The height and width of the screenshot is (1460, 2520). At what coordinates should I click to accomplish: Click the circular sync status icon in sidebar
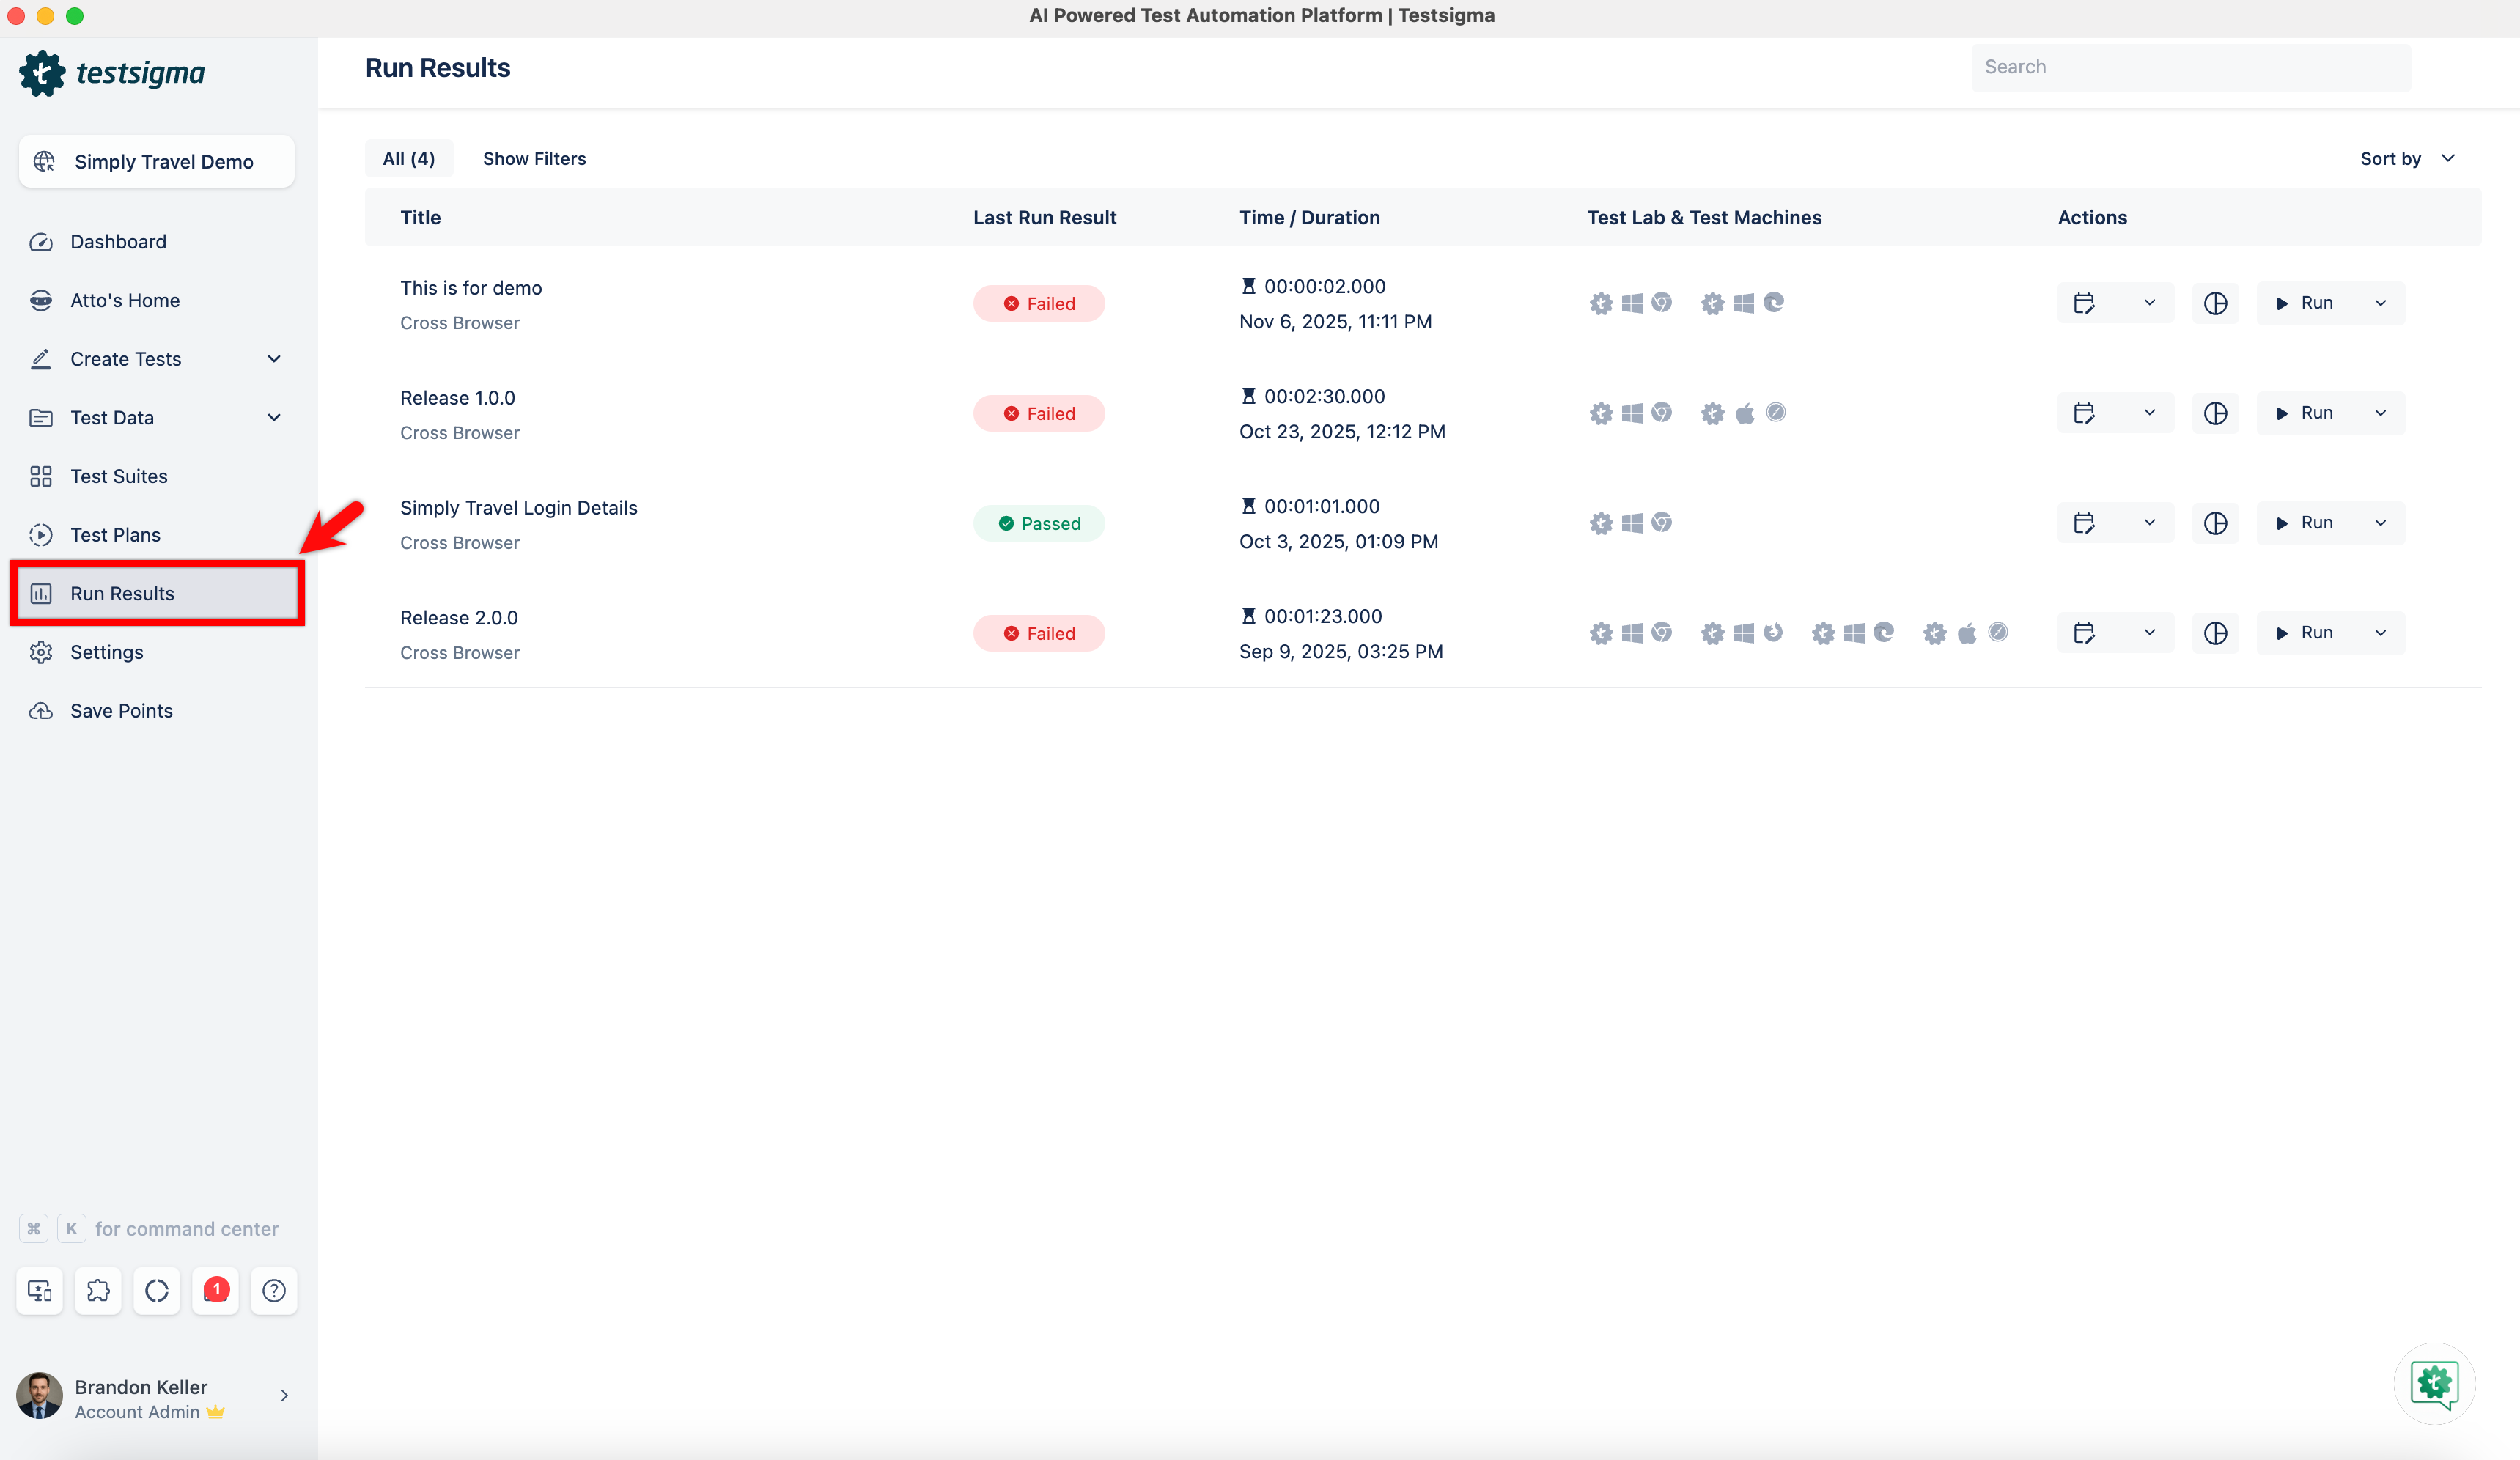[156, 1290]
